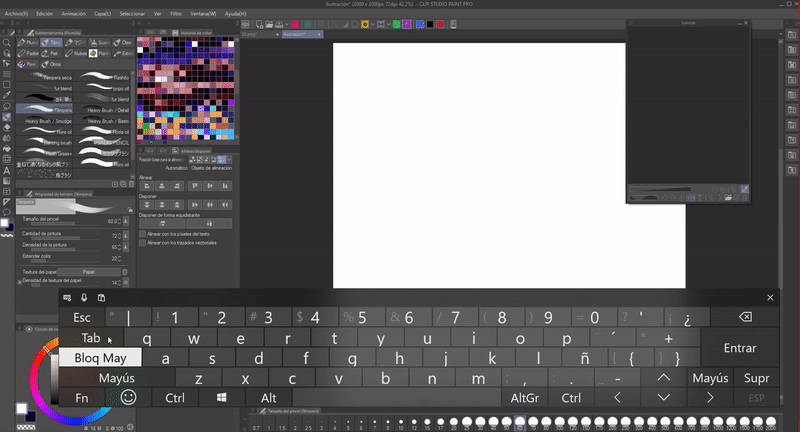Click the microphone icon on keyboard bar
Screen dimensions: 800x432
pos(84,297)
